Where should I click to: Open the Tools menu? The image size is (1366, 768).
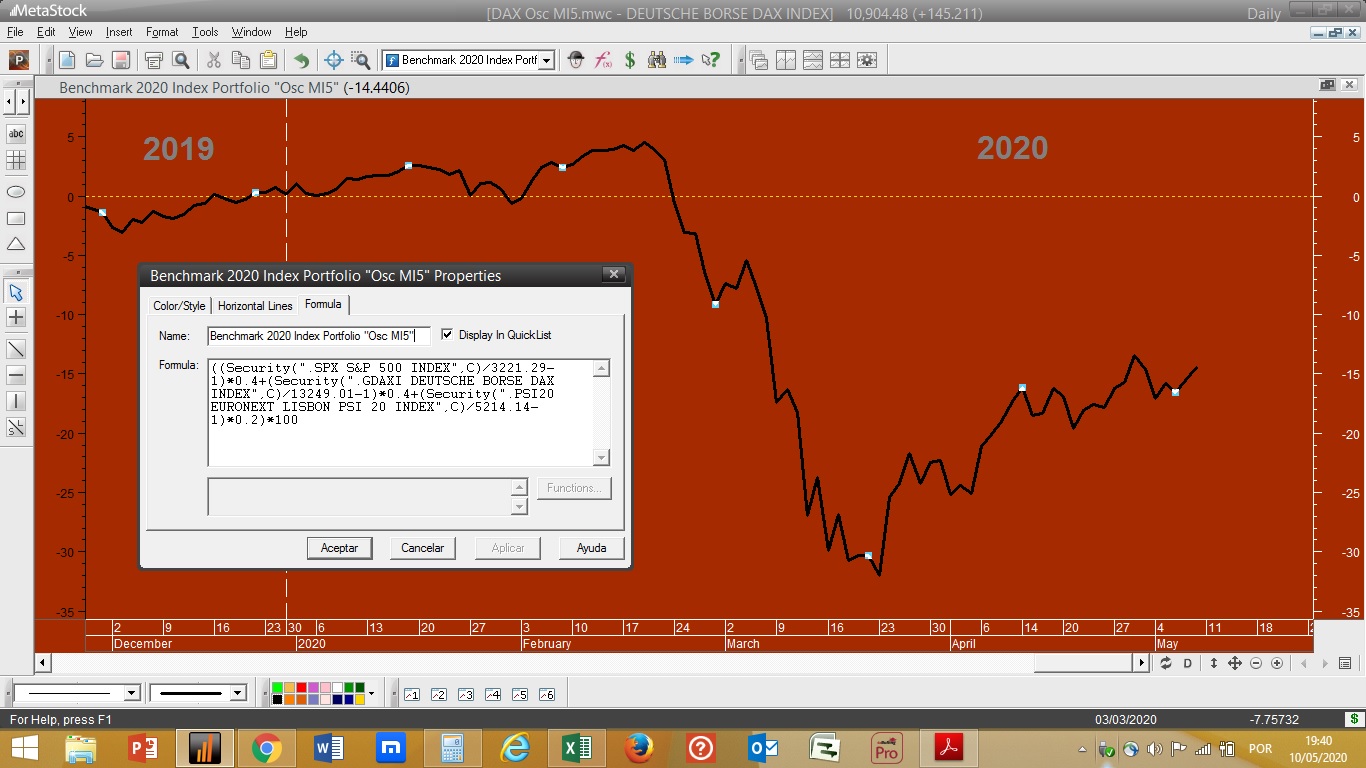(205, 32)
